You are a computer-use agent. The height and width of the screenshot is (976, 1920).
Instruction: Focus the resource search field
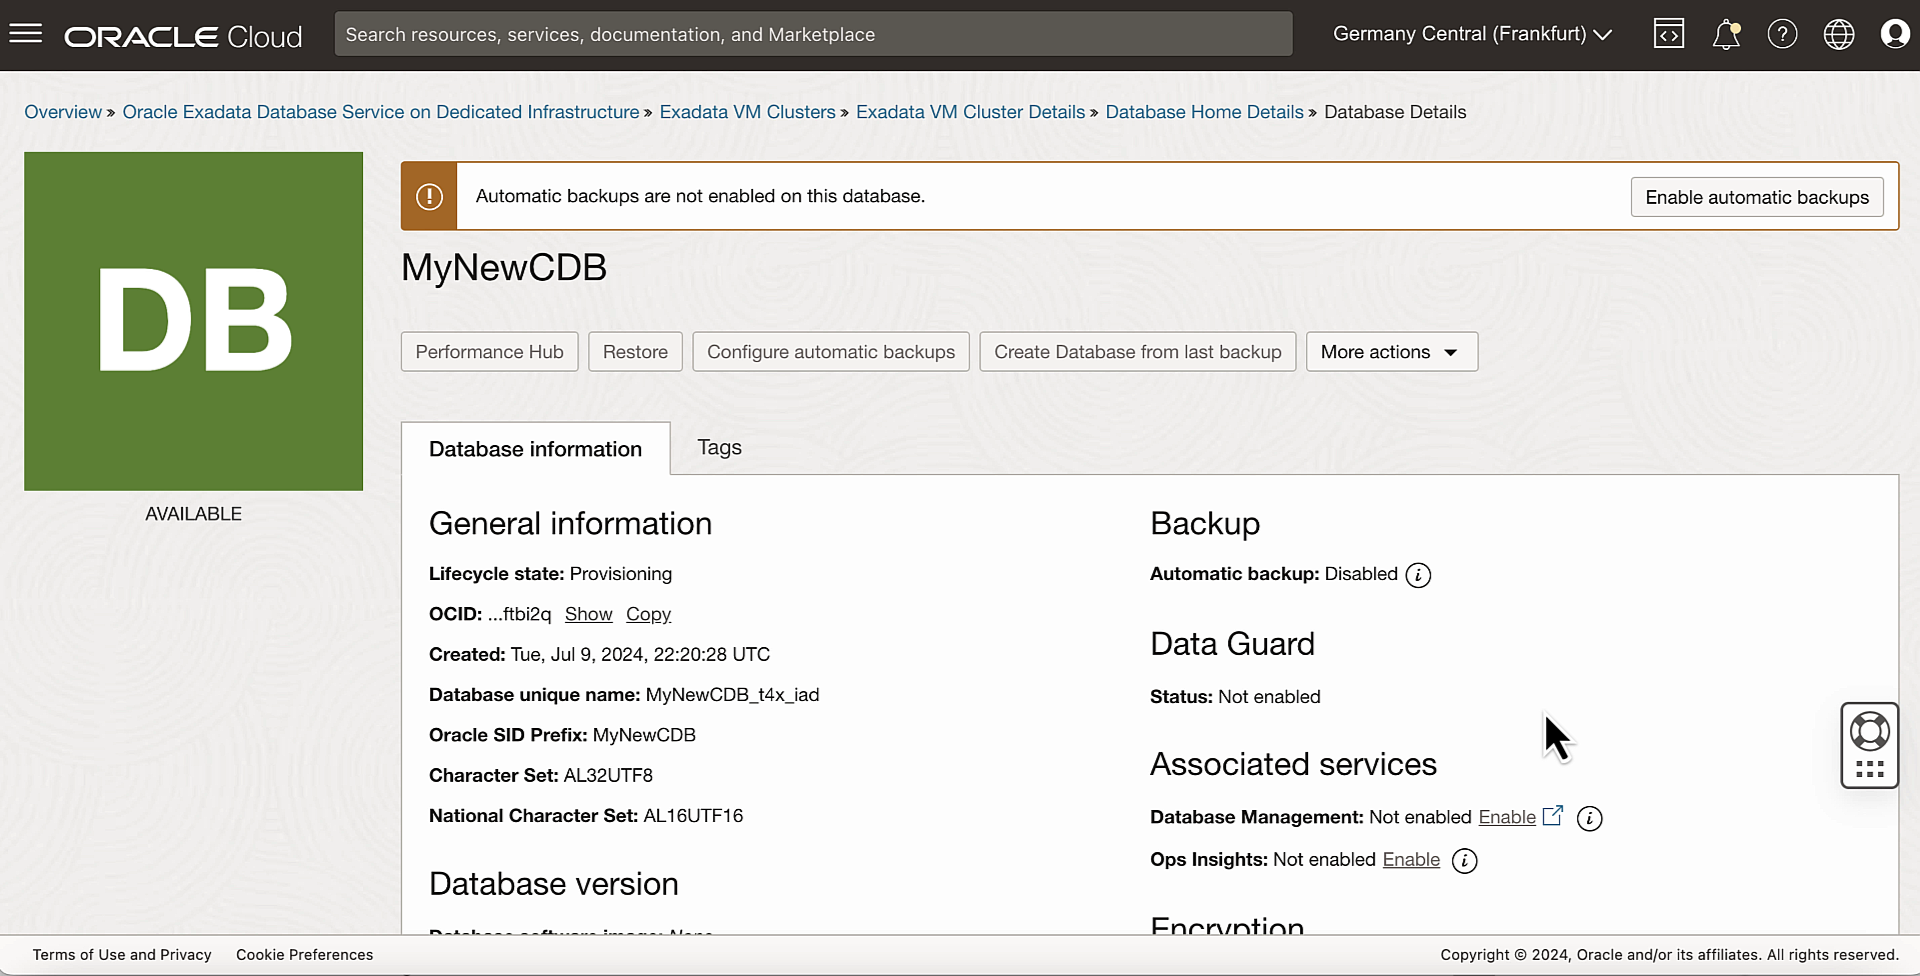pos(812,34)
